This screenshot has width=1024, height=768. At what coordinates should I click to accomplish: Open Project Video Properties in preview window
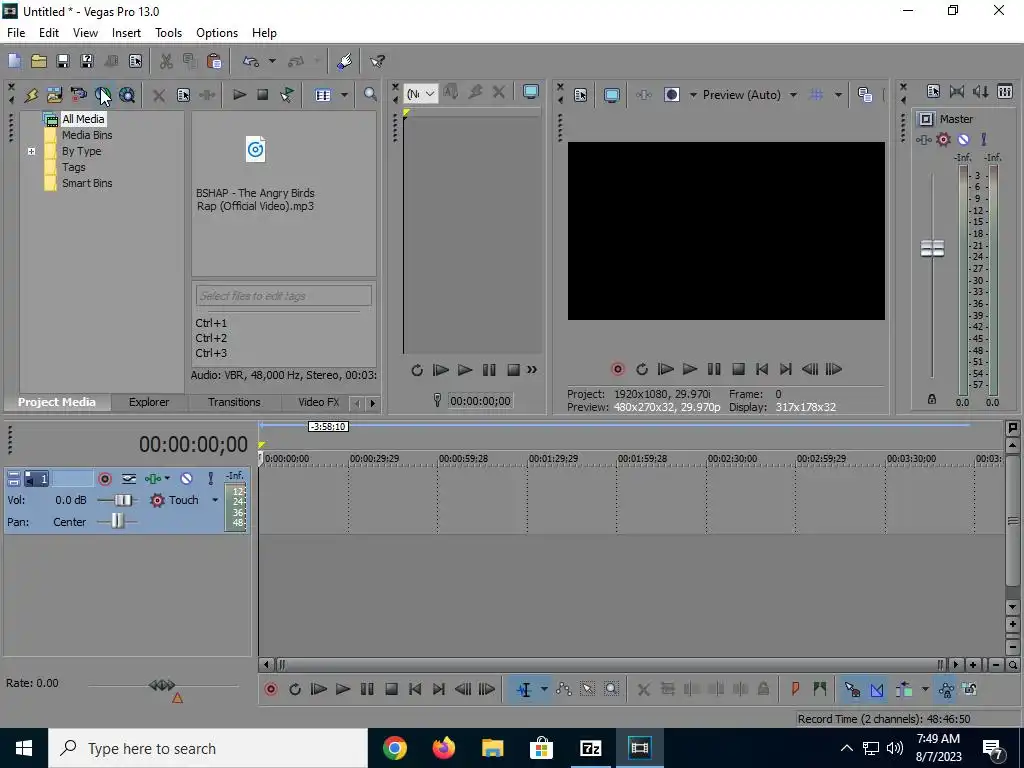pyautogui.click(x=581, y=95)
